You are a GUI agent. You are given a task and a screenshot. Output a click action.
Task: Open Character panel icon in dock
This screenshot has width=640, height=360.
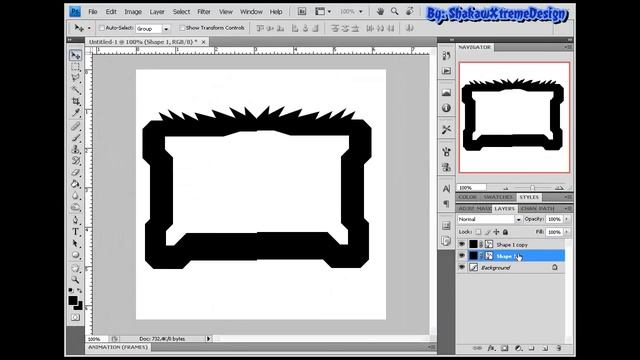446,189
